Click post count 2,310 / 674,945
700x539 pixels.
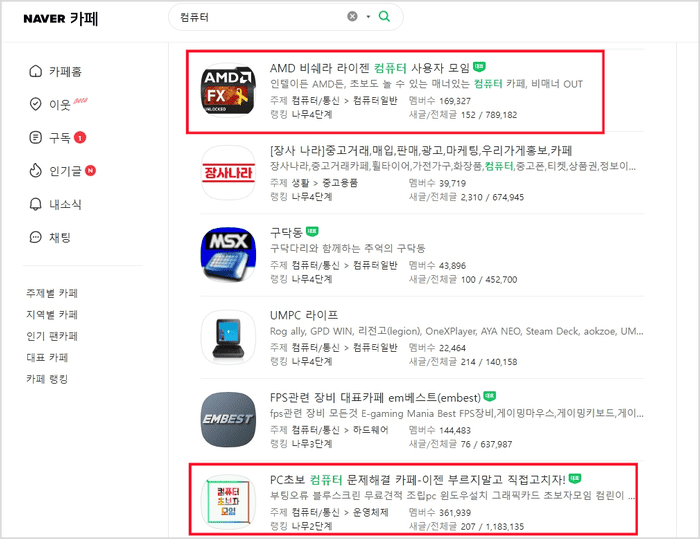(x=492, y=197)
